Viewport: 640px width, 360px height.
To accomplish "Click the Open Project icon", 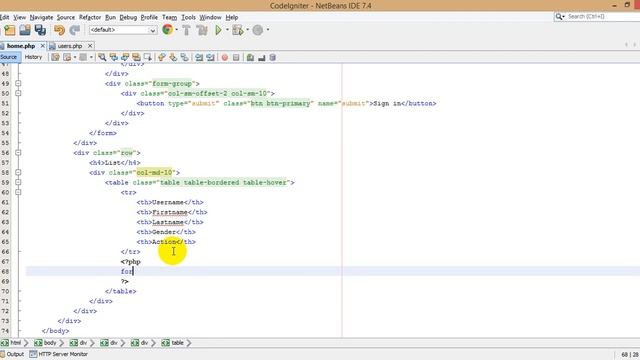I will point(25,30).
